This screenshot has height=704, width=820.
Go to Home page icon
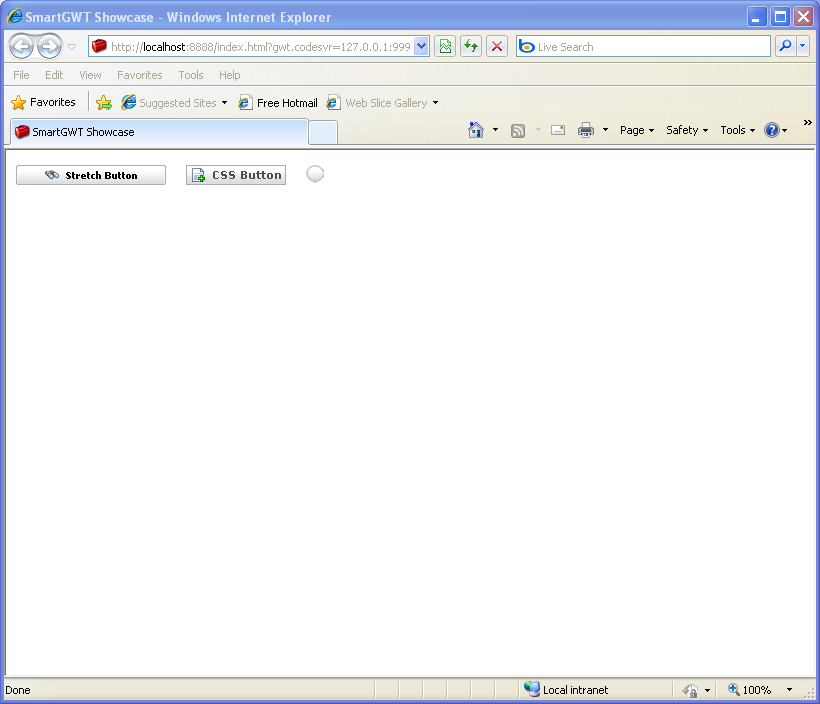[476, 130]
